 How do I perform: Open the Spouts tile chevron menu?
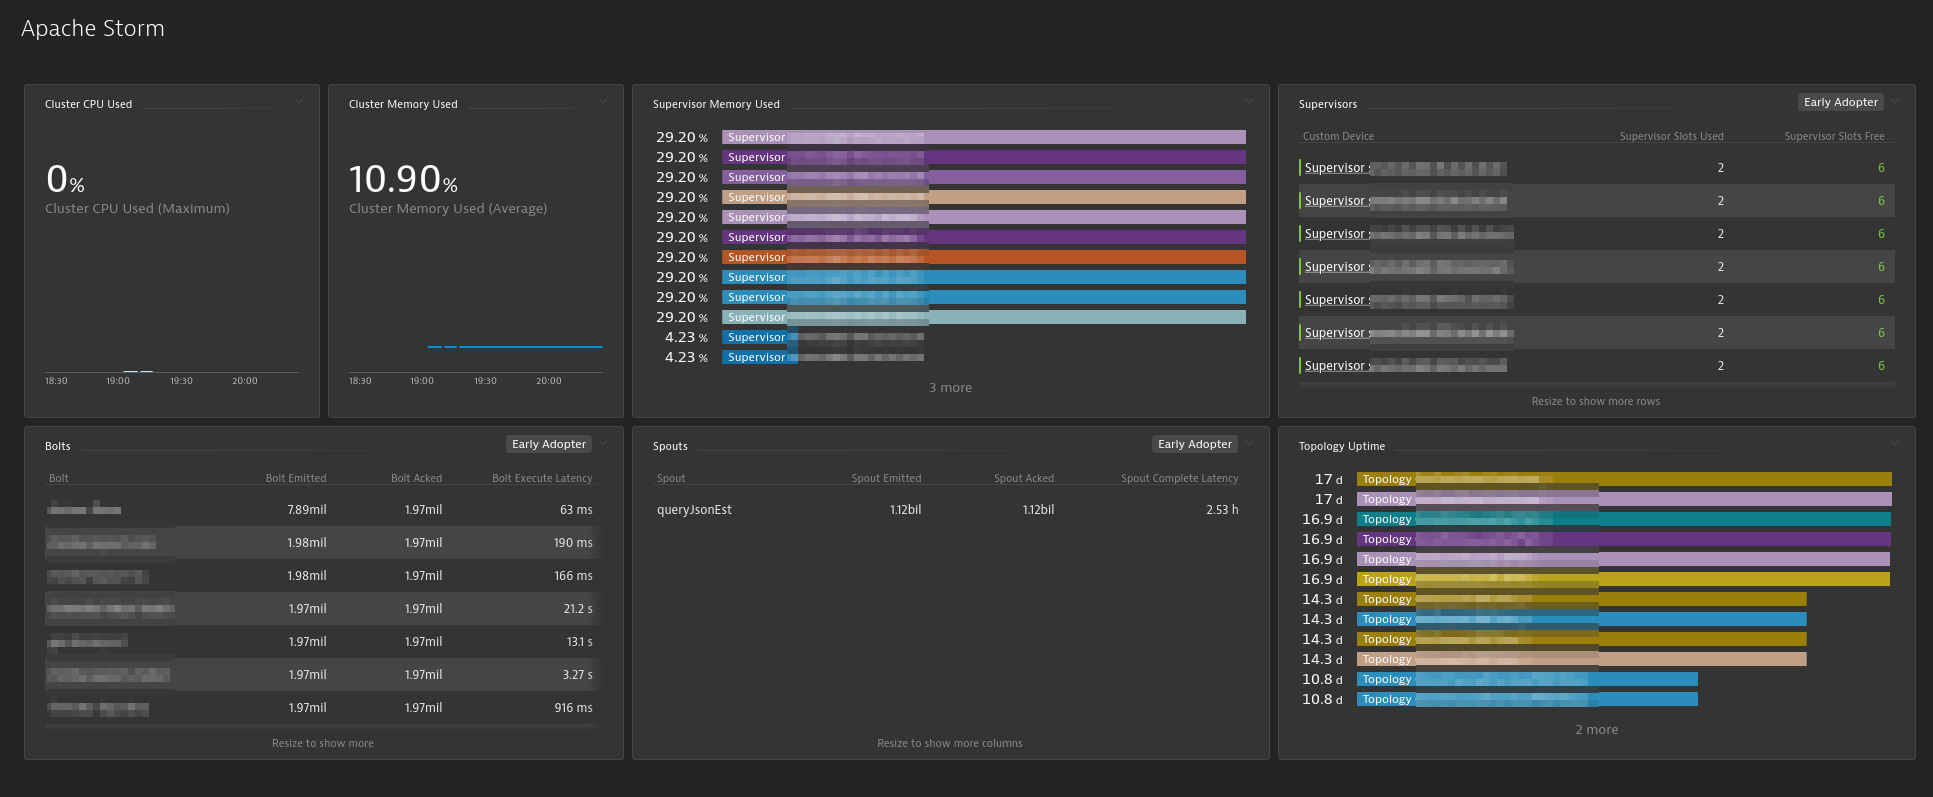pyautogui.click(x=1249, y=443)
